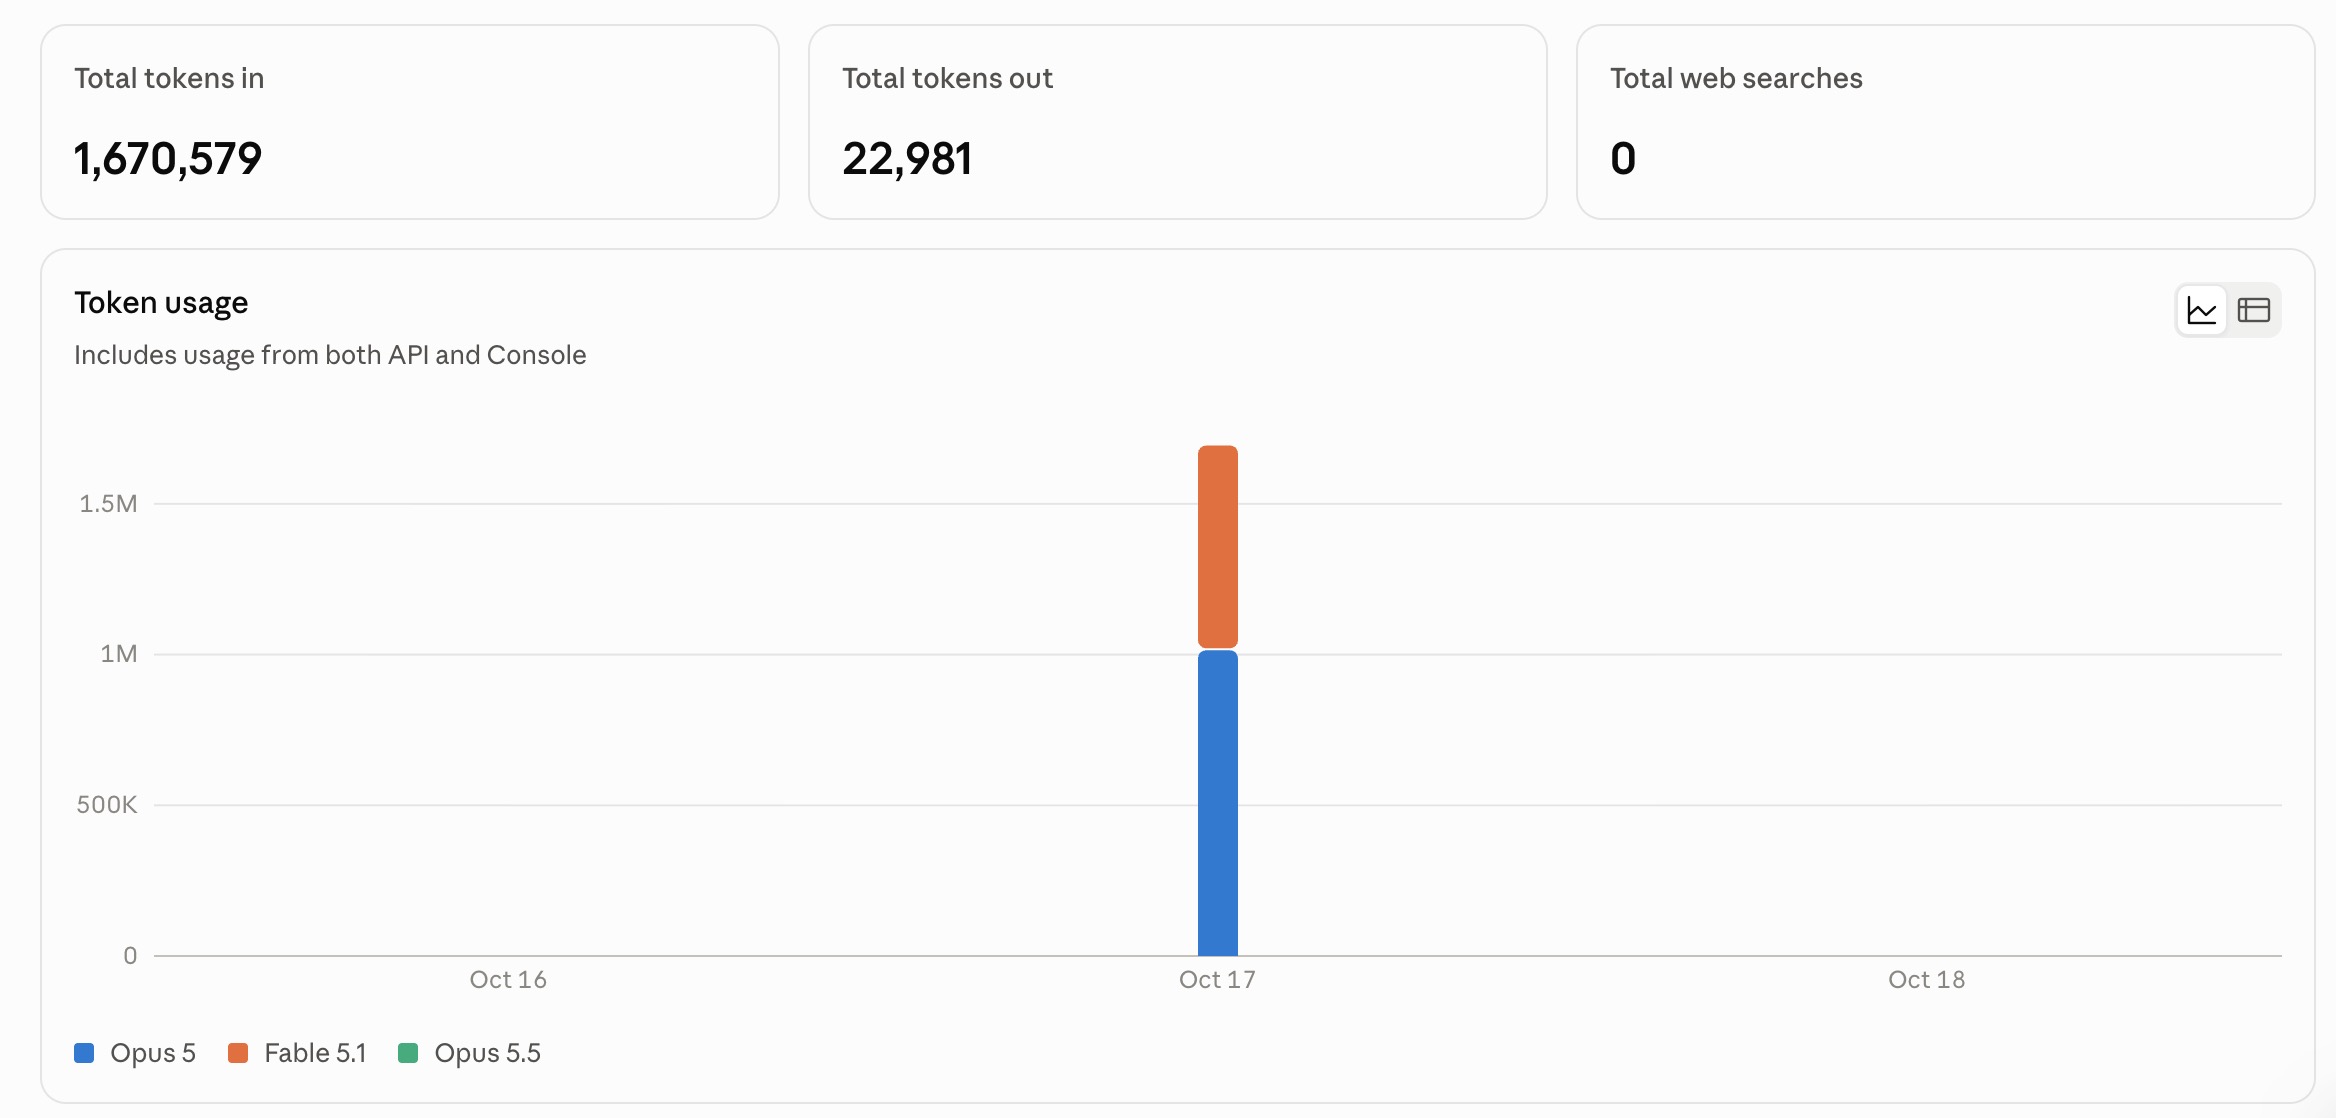Click the Oct 16 axis label
The height and width of the screenshot is (1118, 2336).
(x=508, y=980)
